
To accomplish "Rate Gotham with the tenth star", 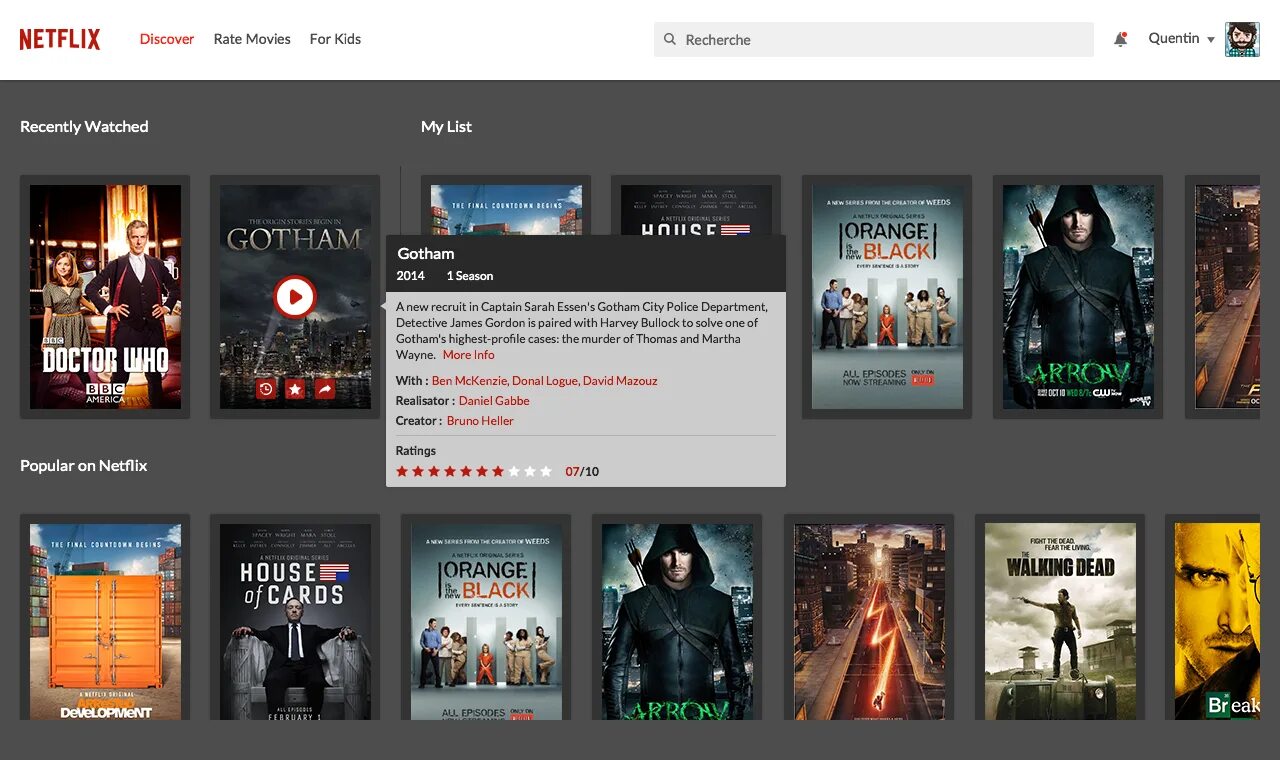I will pos(546,471).
